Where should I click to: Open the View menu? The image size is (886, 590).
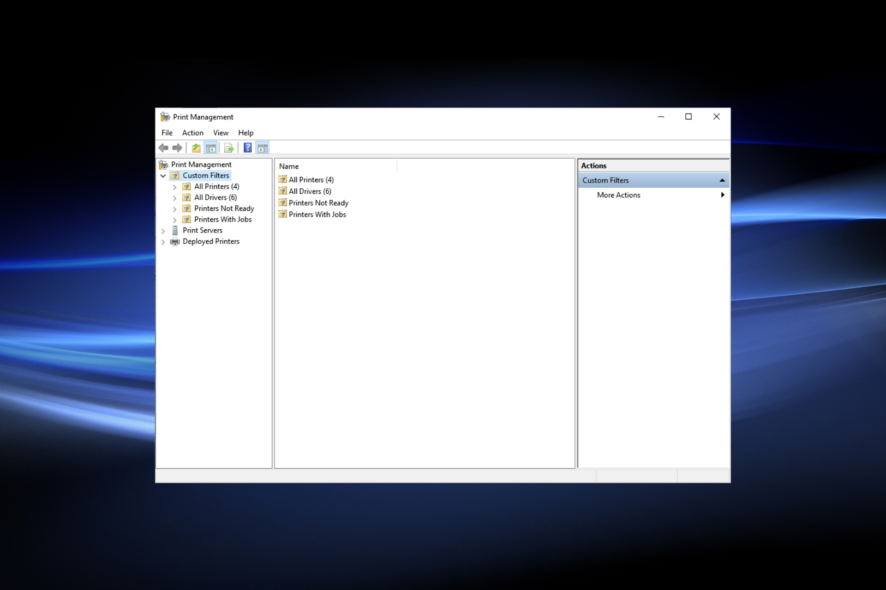coord(220,132)
